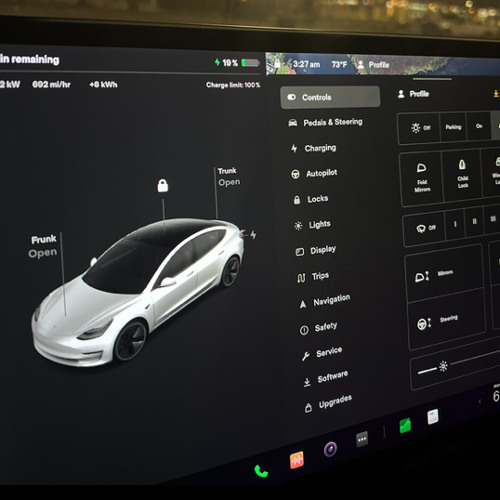Toggle the Child Lock button
The height and width of the screenshot is (500, 500).
click(x=462, y=174)
